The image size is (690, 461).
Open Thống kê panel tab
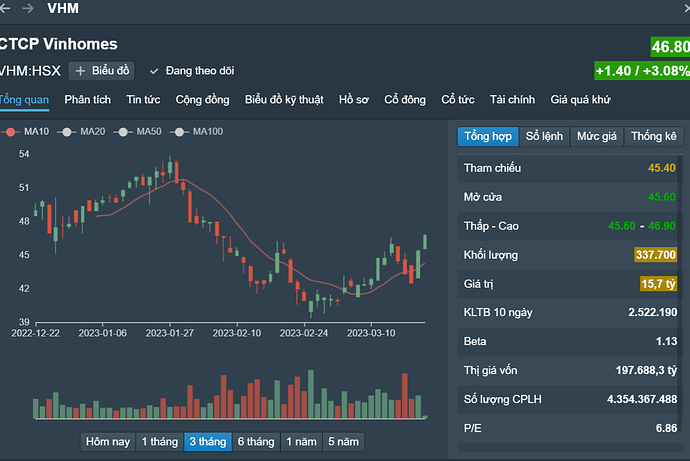654,136
